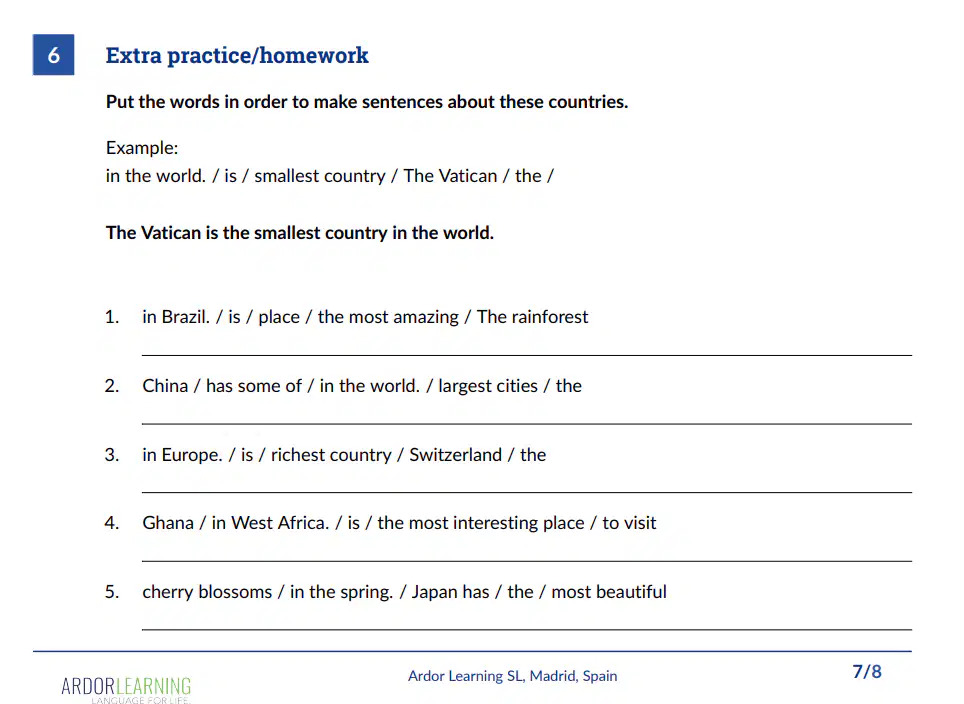The width and height of the screenshot is (964, 704).
Task: Click 'the most interesting place' in item 4
Action: click(x=481, y=523)
